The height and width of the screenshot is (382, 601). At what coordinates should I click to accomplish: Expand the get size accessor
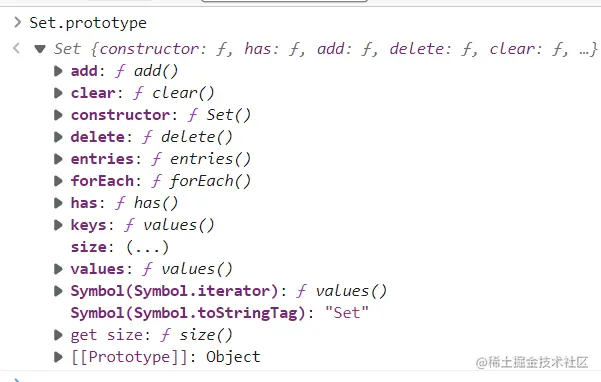point(58,335)
